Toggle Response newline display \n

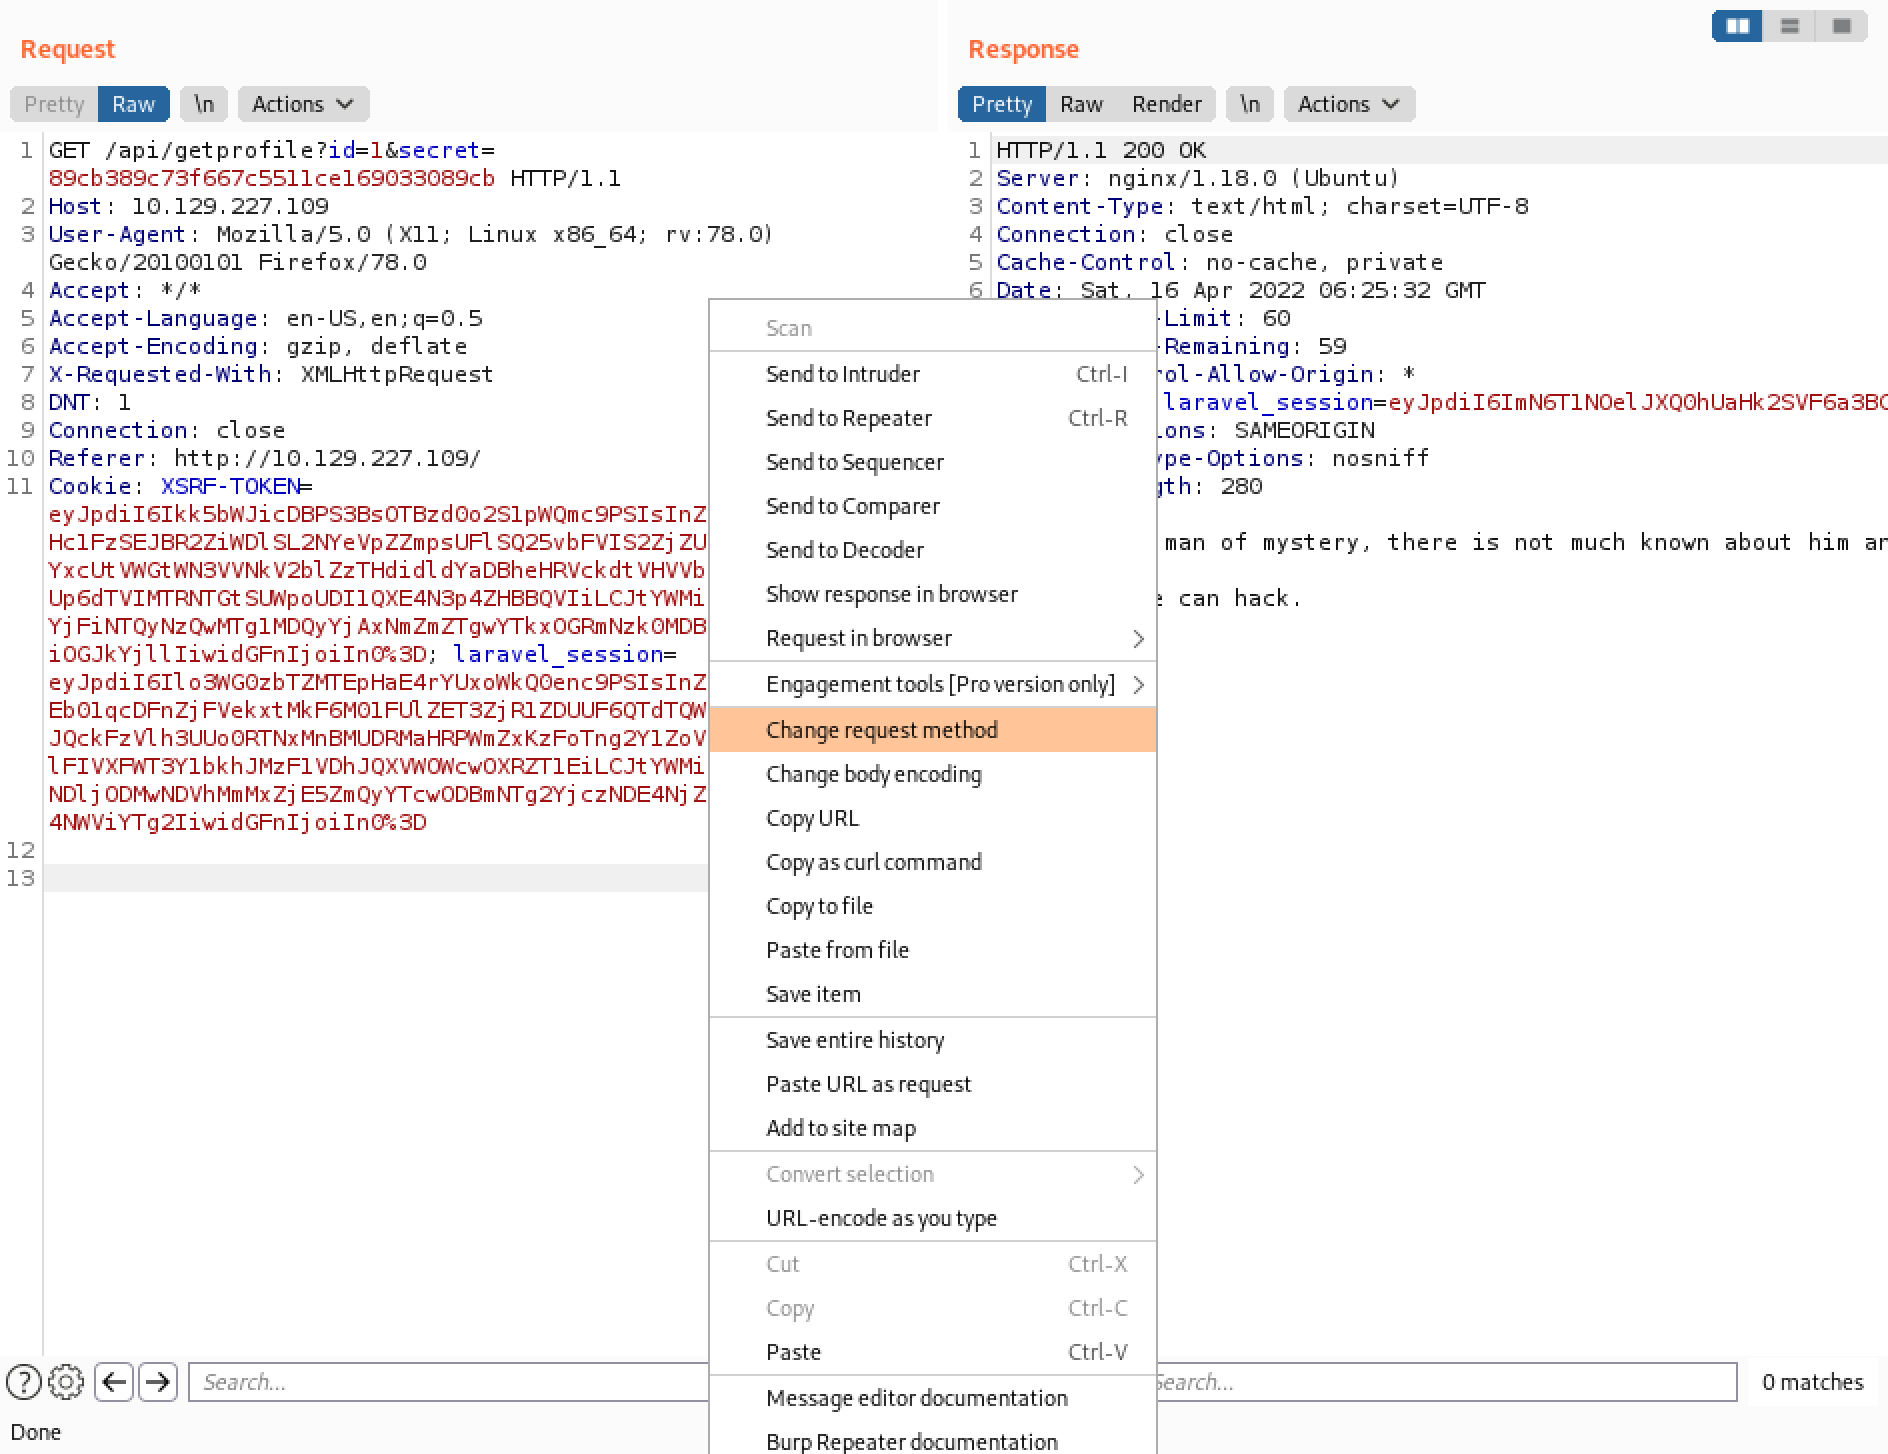(1250, 104)
